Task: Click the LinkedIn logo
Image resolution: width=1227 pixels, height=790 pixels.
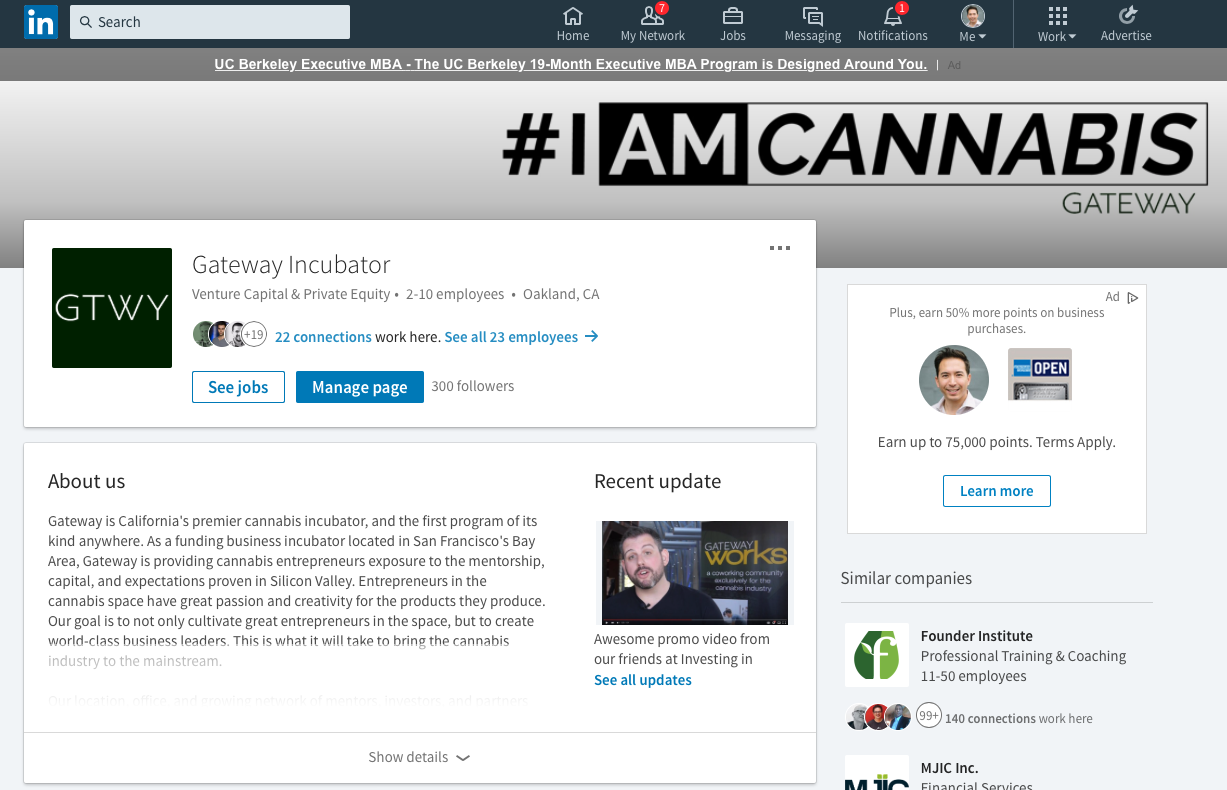Action: pos(40,21)
